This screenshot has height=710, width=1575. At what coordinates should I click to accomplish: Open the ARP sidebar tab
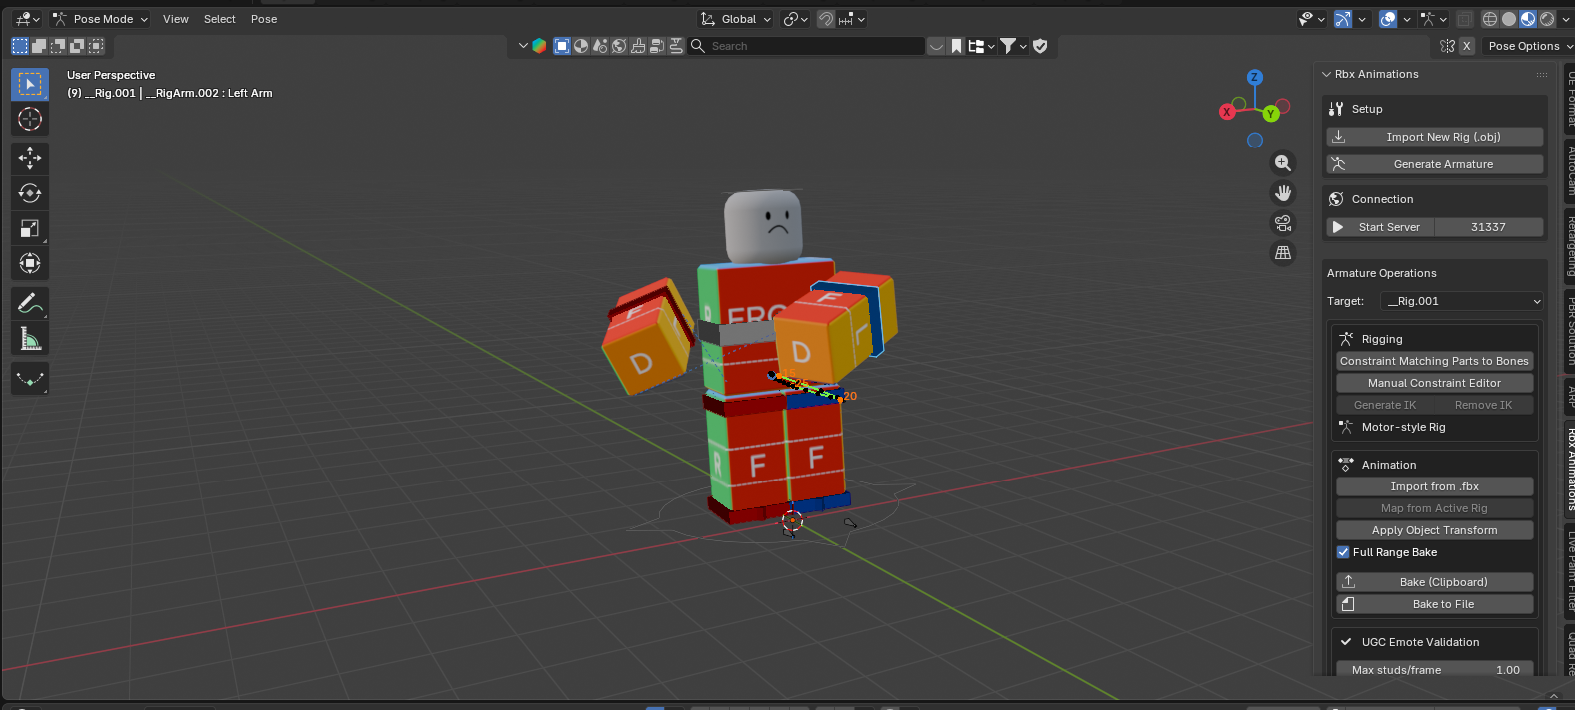point(1569,396)
